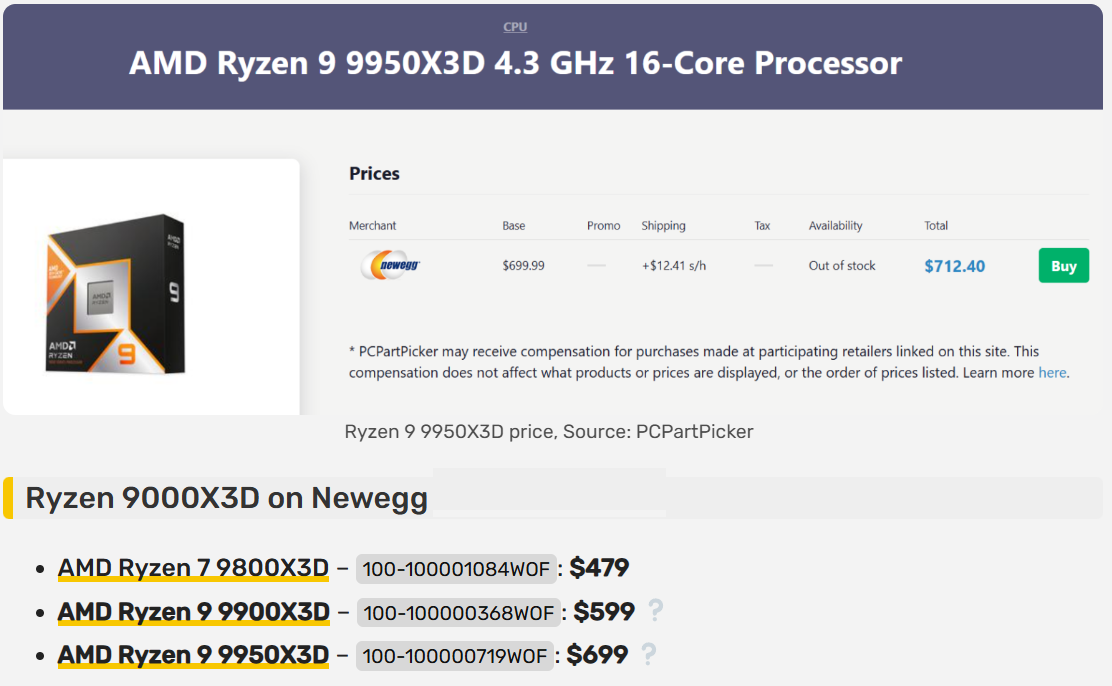The image size is (1112, 686).
Task: Click the question mark icon beside $599
Action: point(655,611)
